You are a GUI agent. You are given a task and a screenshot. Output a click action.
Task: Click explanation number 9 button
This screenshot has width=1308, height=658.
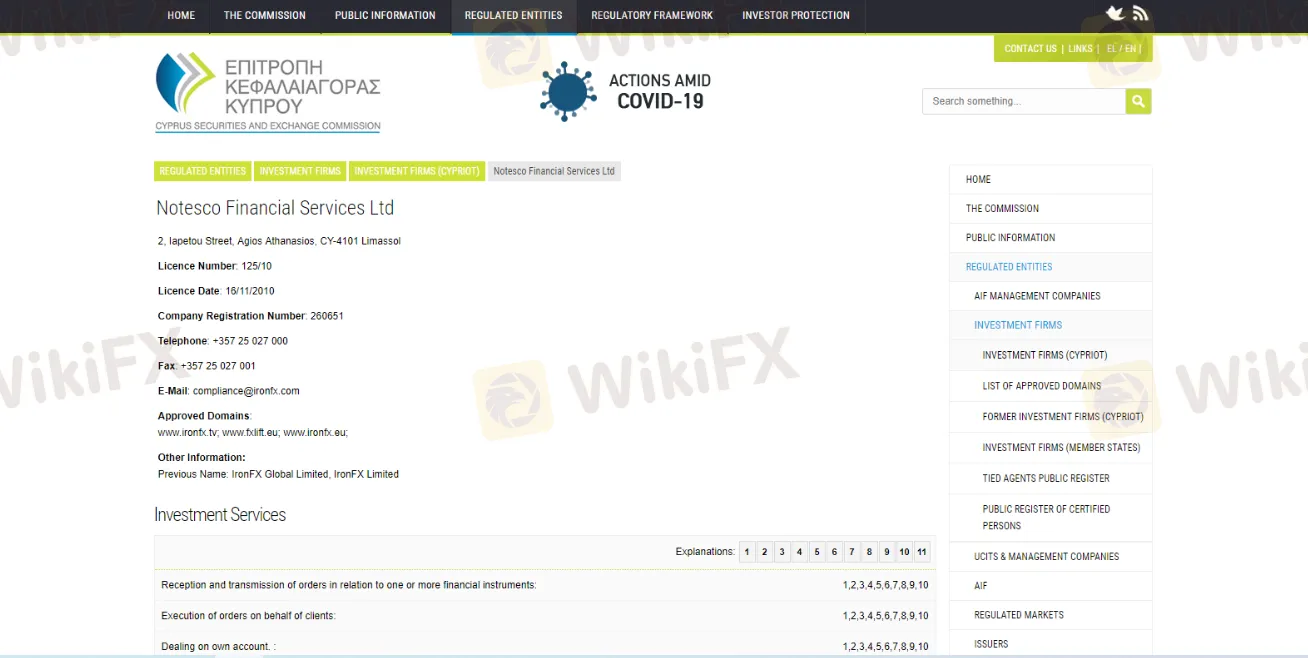887,552
